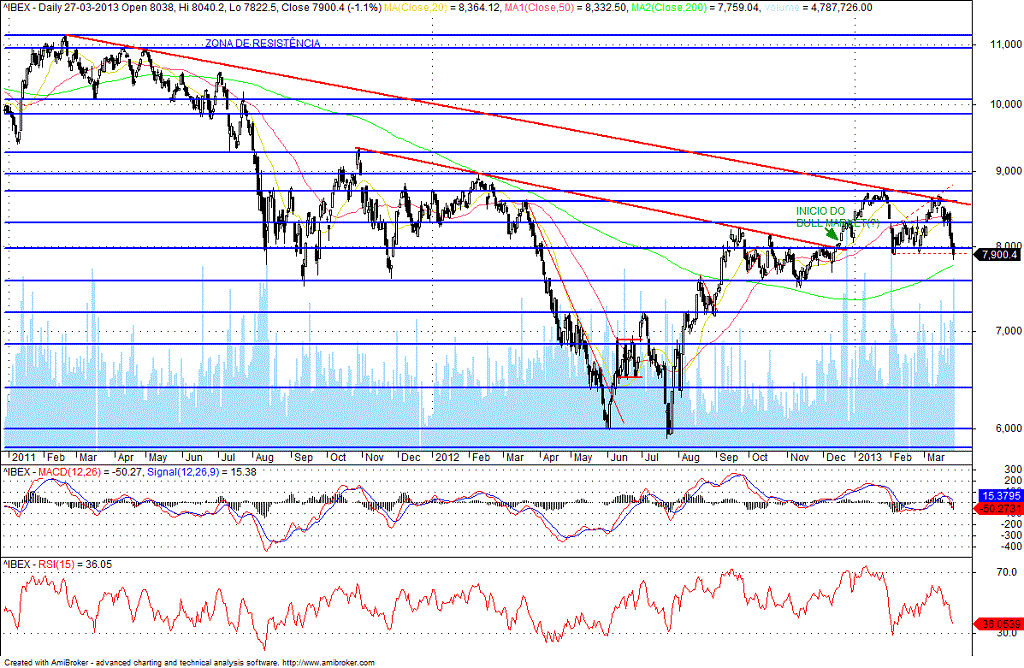Click the Mar label at the far-right axis end
The height and width of the screenshot is (668, 1024).
(936, 457)
